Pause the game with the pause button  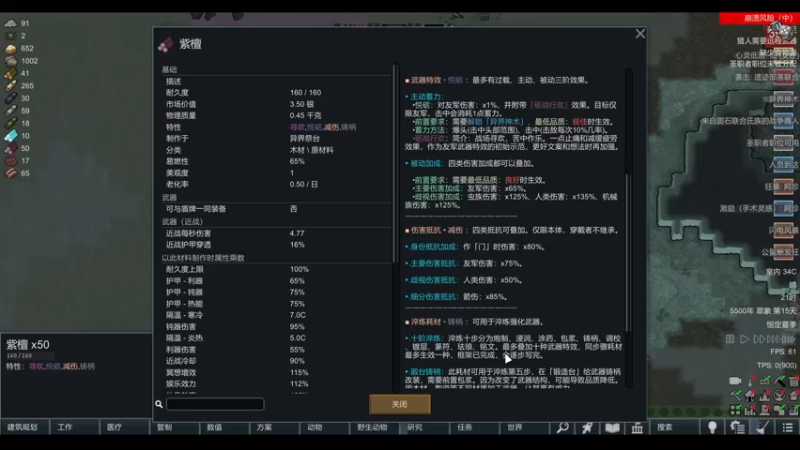tap(730, 339)
